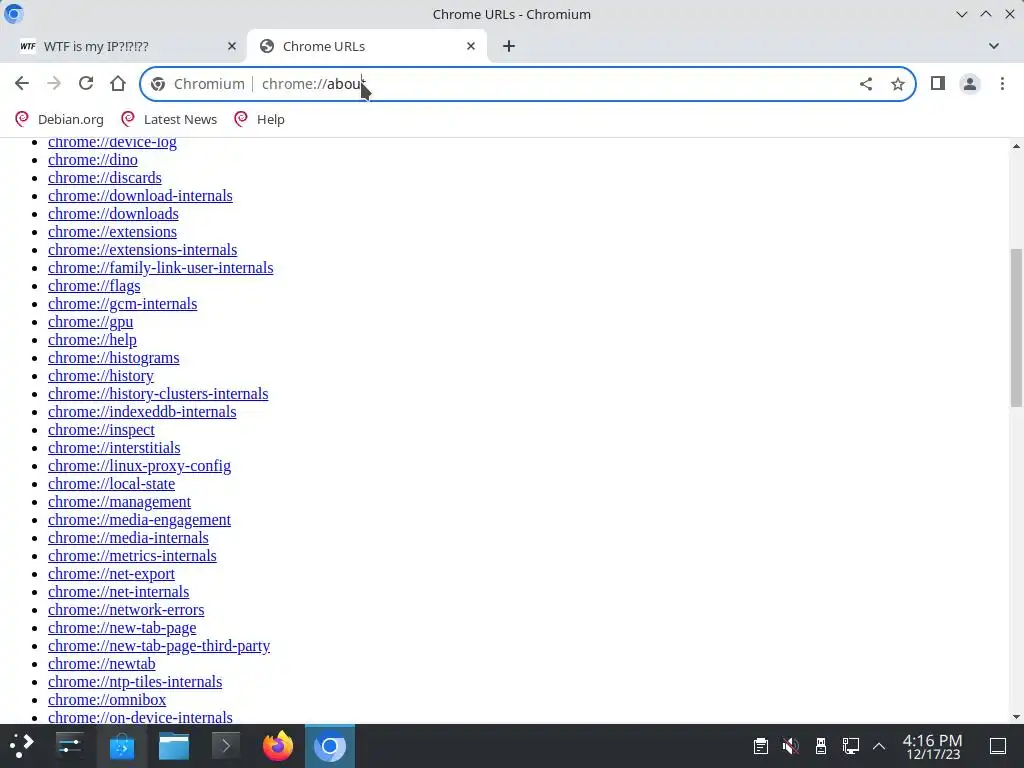The height and width of the screenshot is (768, 1024).
Task: Open Latest News bookmark
Action: (x=169, y=120)
